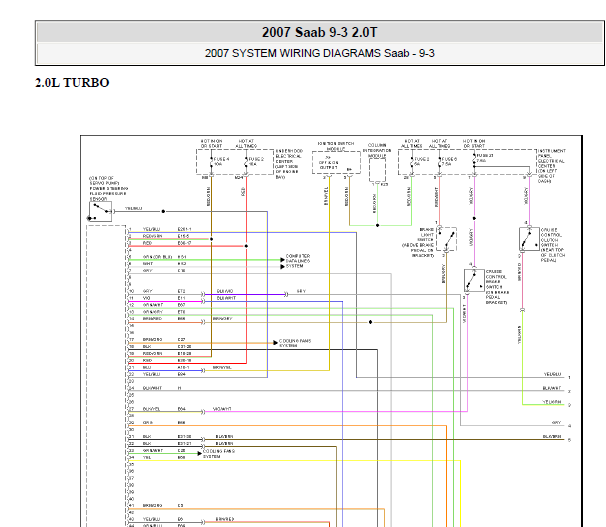Click the "GRY" output label at right edge
The width and height of the screenshot is (606, 527).
556,423
